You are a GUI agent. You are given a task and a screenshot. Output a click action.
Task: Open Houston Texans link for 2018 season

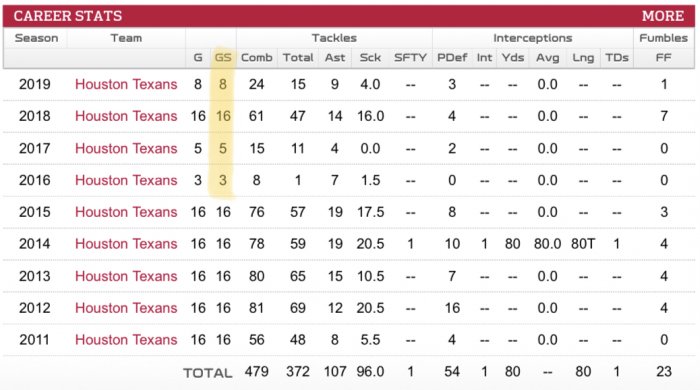click(126, 116)
